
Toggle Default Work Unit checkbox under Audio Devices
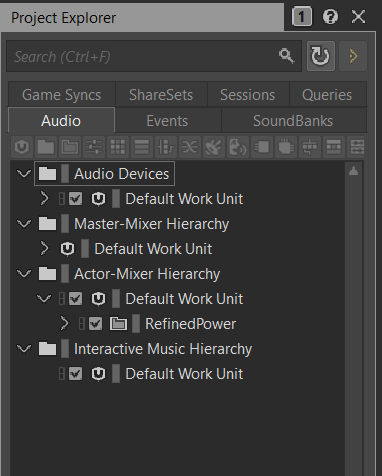click(75, 199)
